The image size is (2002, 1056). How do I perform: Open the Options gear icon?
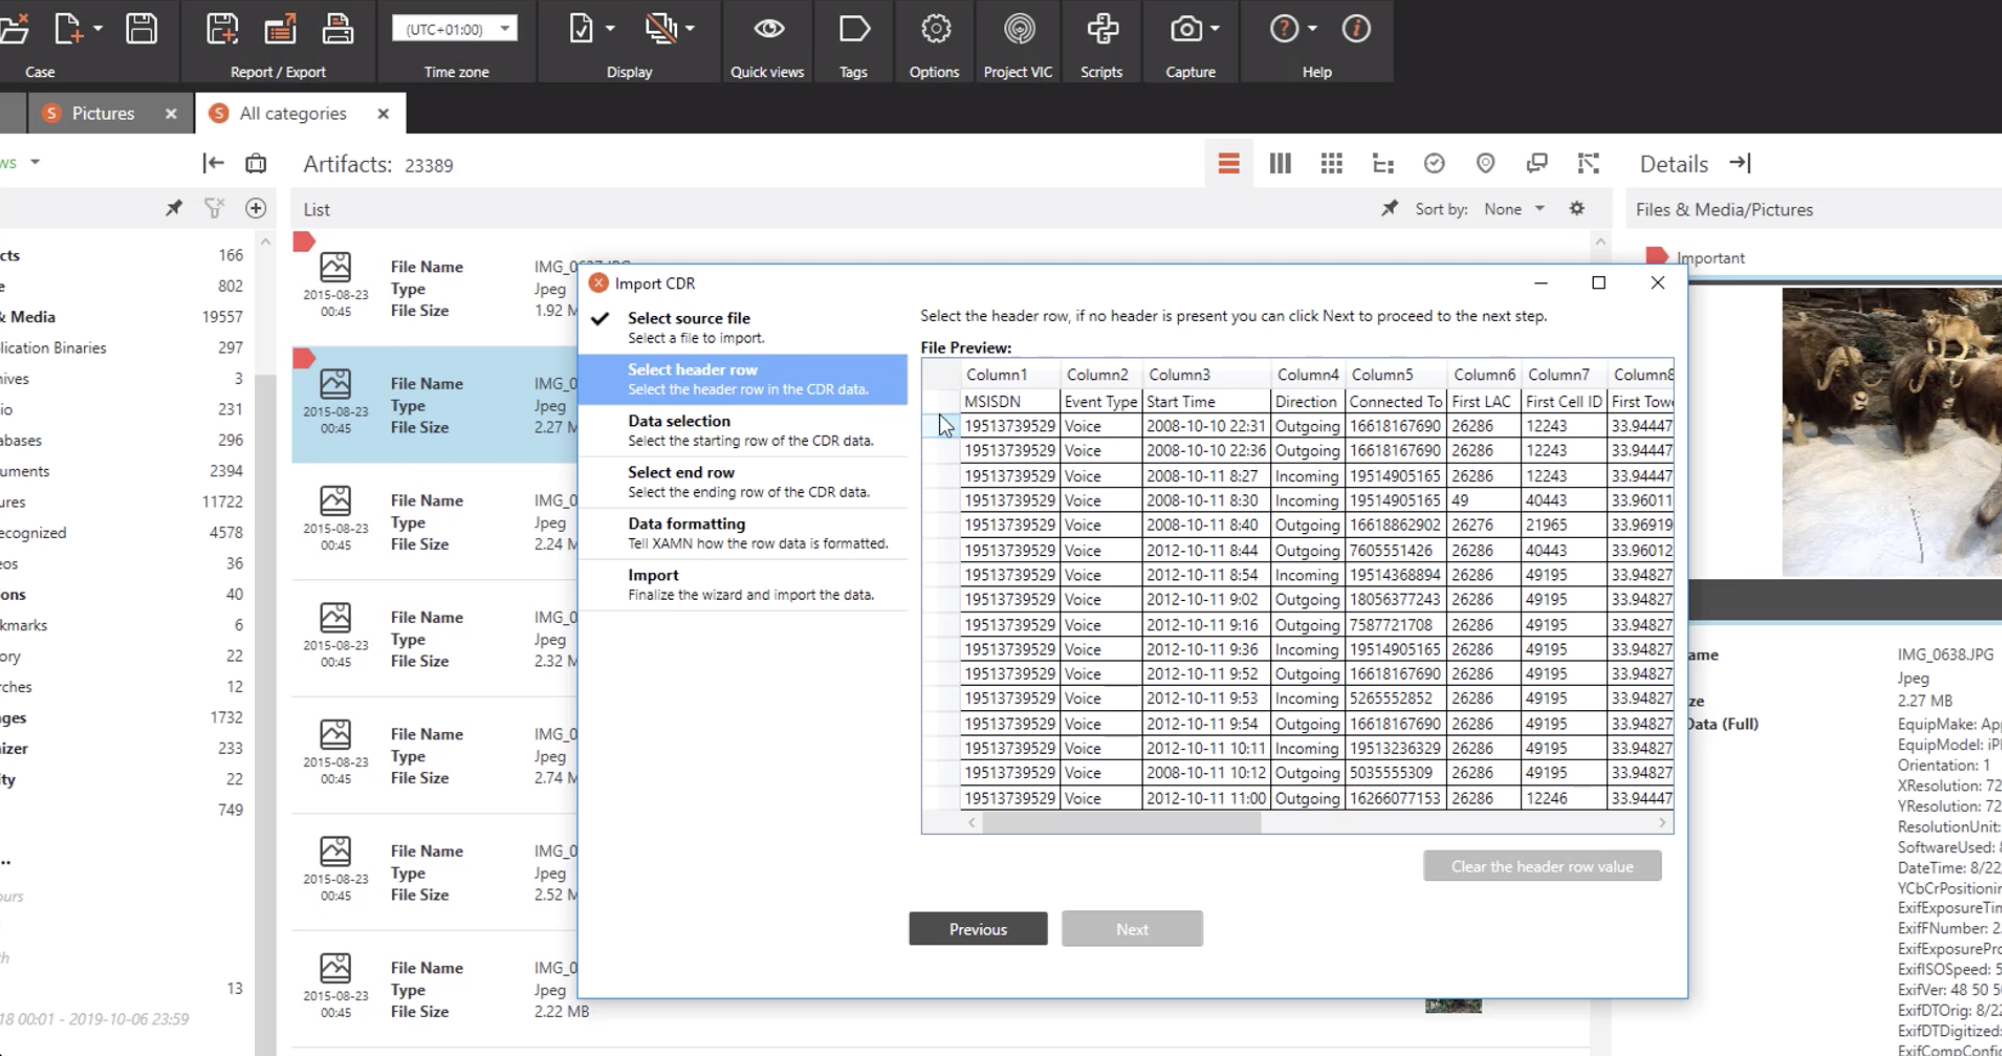[935, 30]
